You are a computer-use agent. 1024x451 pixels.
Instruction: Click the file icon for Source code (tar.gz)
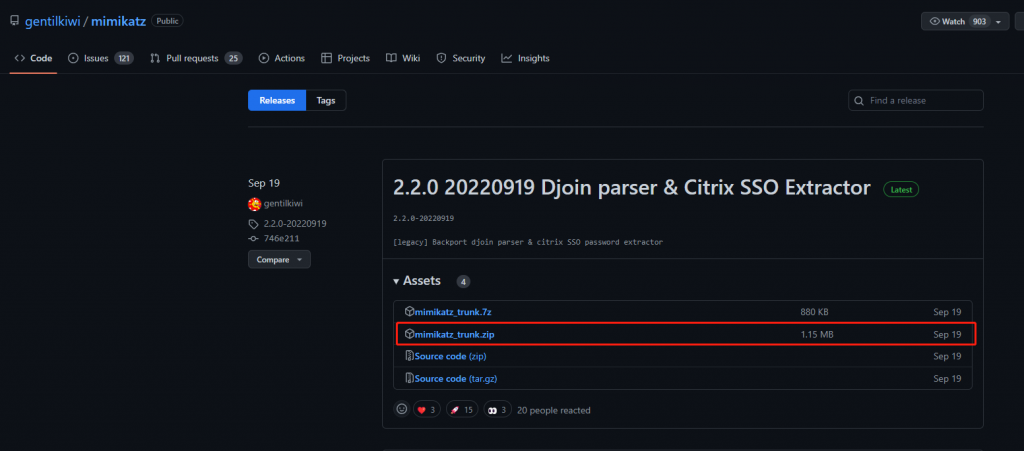(x=409, y=378)
